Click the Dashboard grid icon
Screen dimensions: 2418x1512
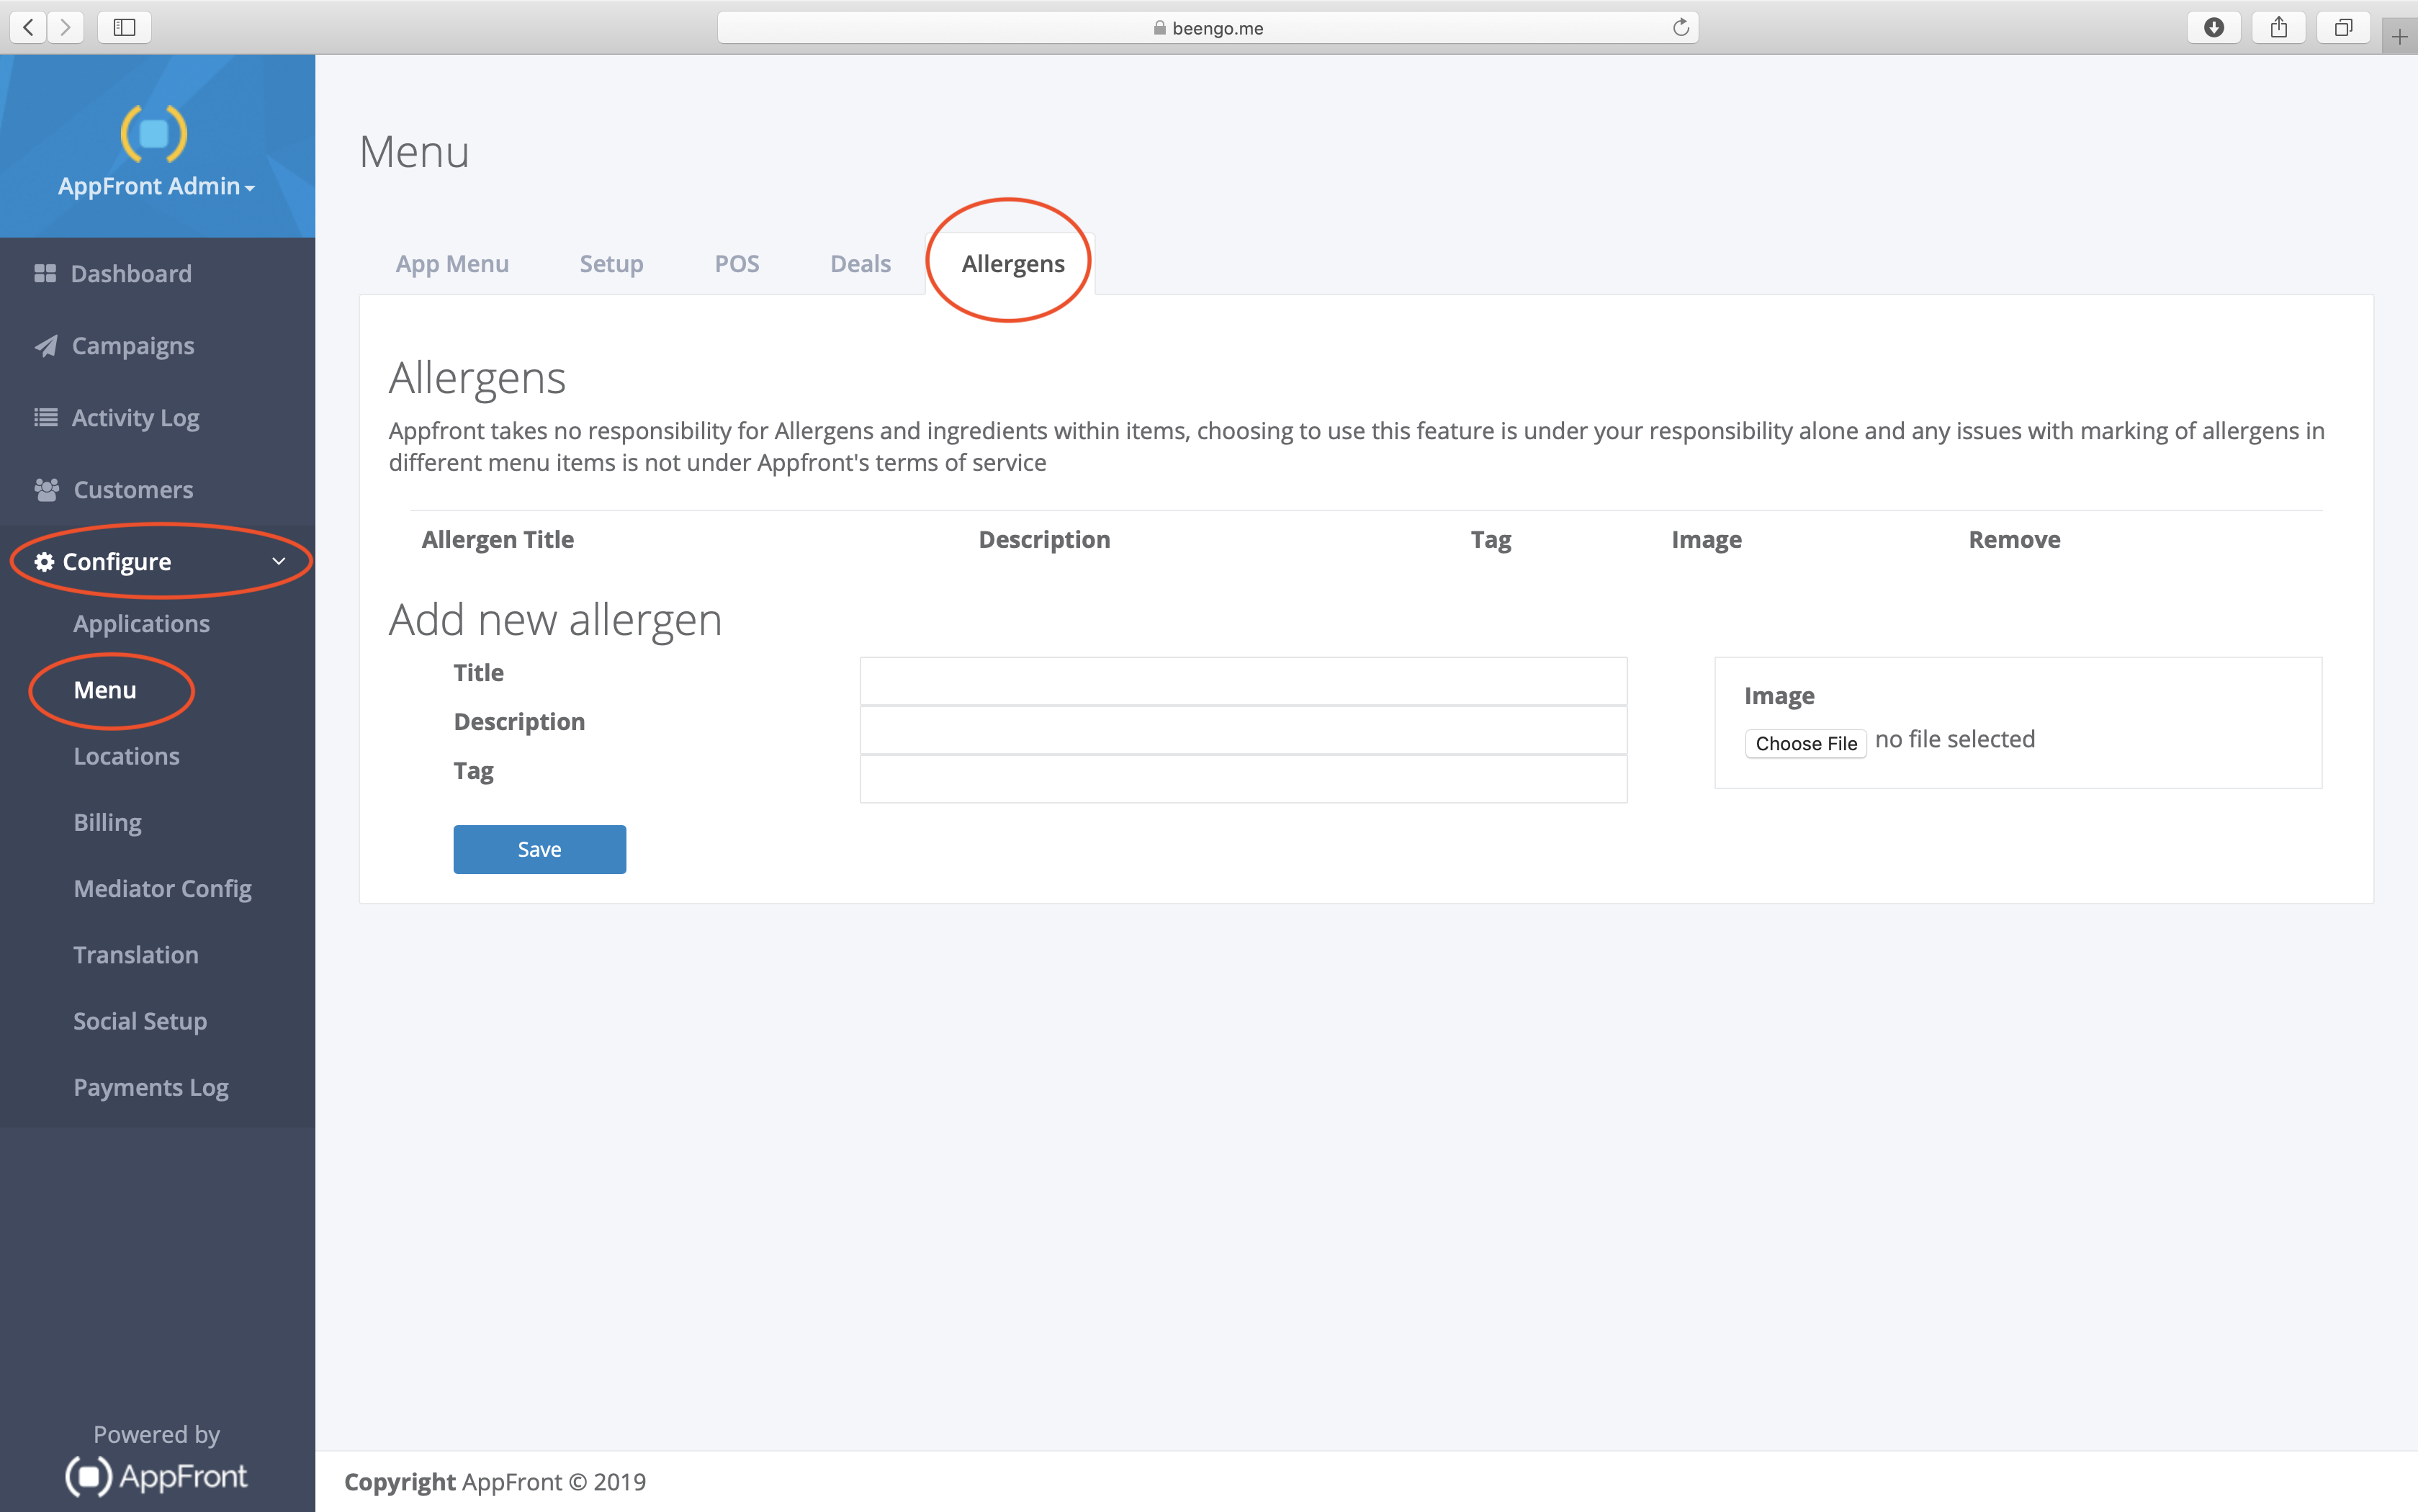(45, 273)
